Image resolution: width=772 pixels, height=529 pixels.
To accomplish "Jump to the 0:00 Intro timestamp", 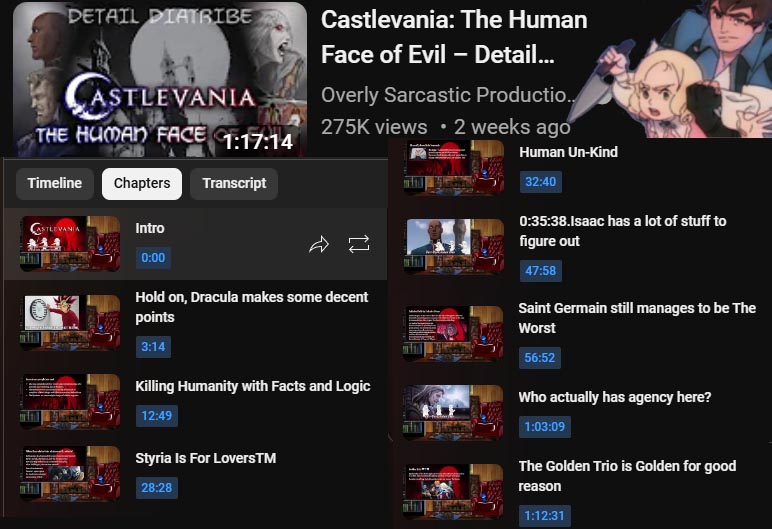I will click(x=153, y=258).
